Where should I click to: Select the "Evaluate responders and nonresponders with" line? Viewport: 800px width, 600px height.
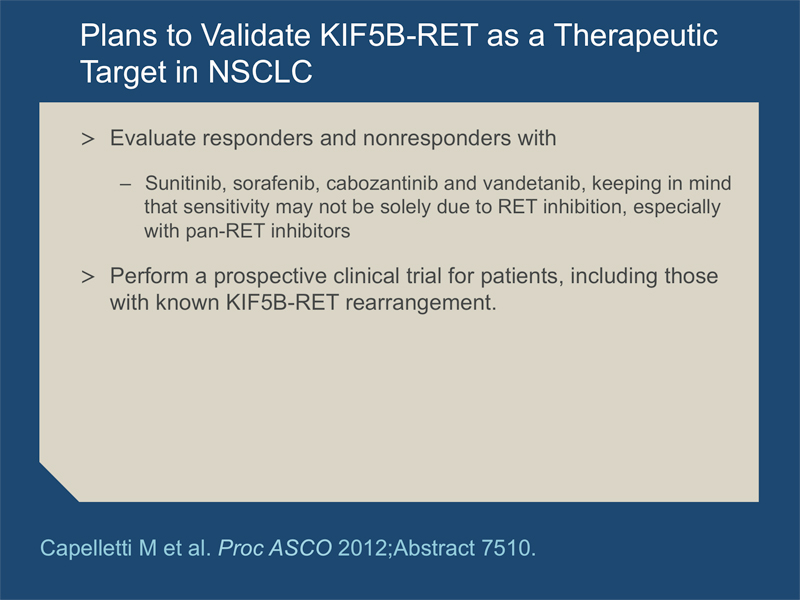click(333, 138)
